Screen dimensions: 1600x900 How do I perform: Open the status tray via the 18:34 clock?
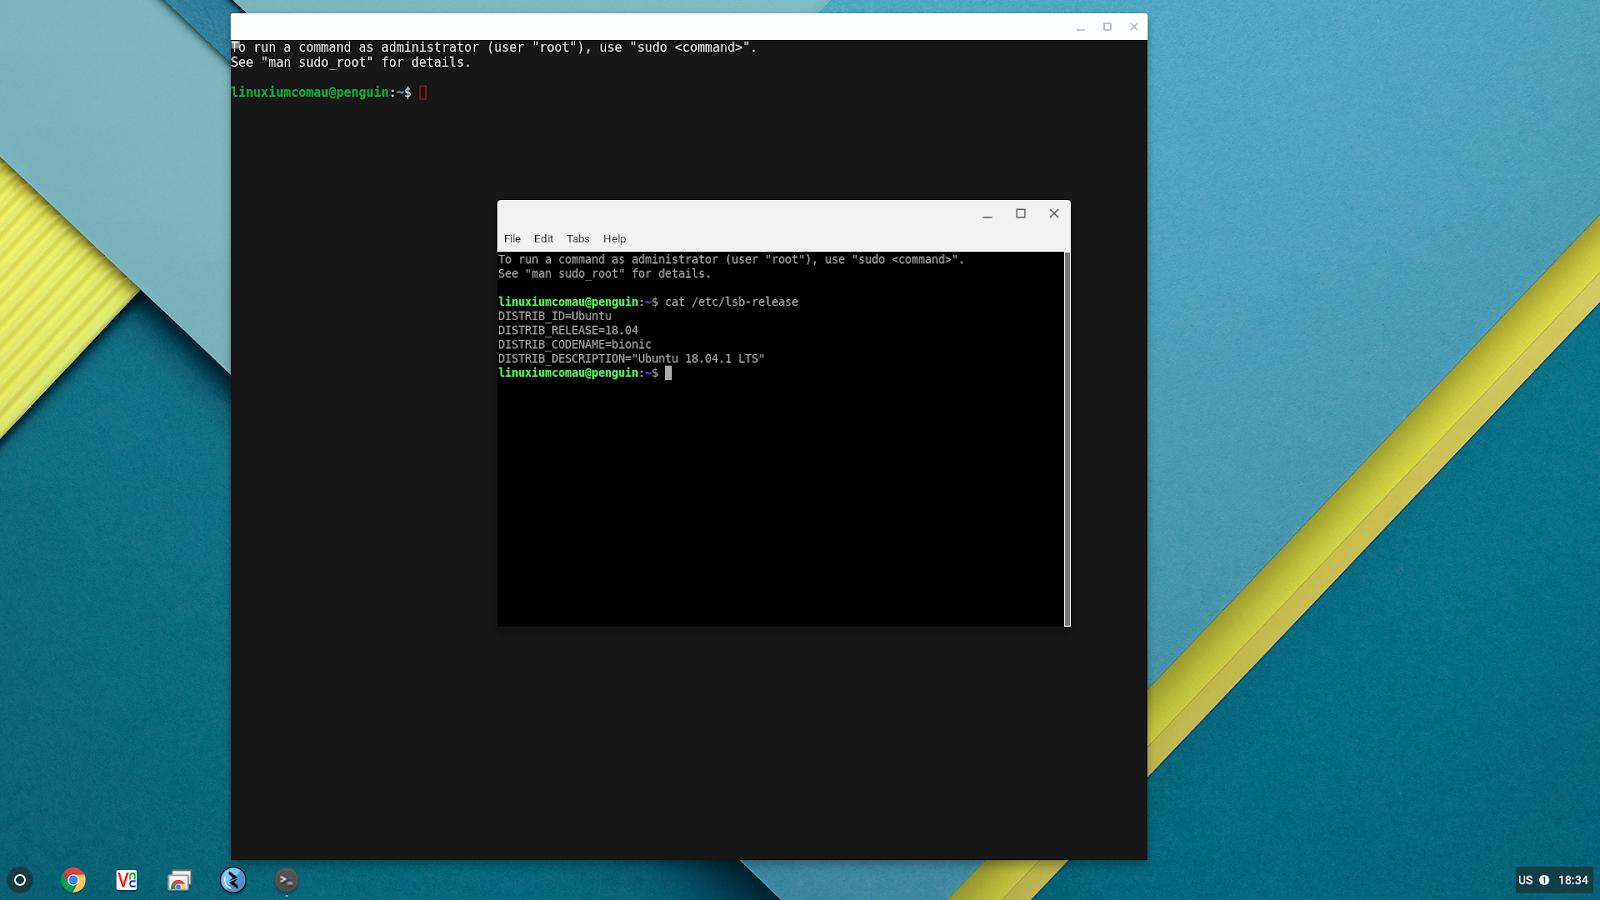coord(1573,880)
